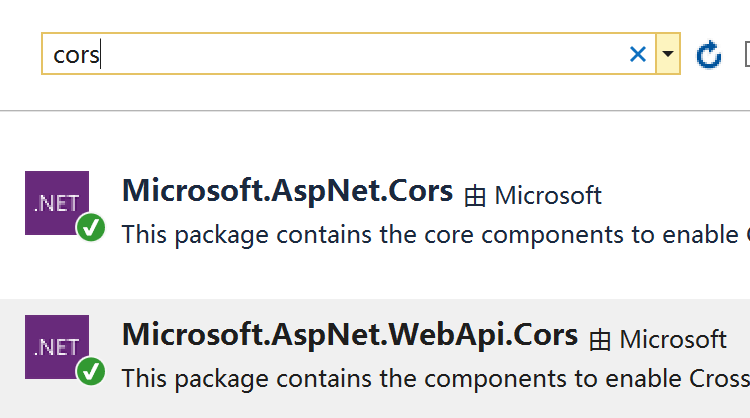
Task: Click the Microsoft author of Microsoft.AspNet.Cors
Action: coord(548,195)
